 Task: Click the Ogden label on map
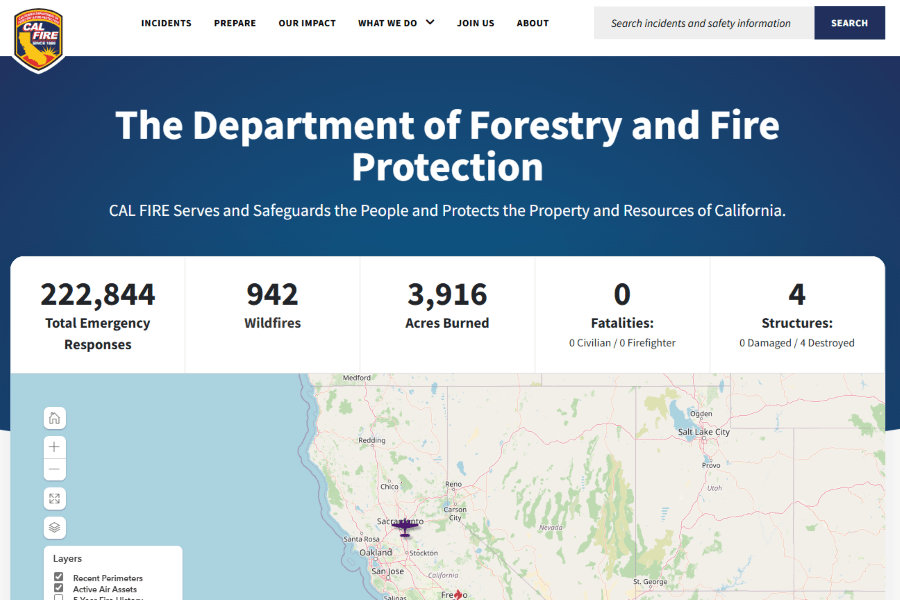pos(701,413)
